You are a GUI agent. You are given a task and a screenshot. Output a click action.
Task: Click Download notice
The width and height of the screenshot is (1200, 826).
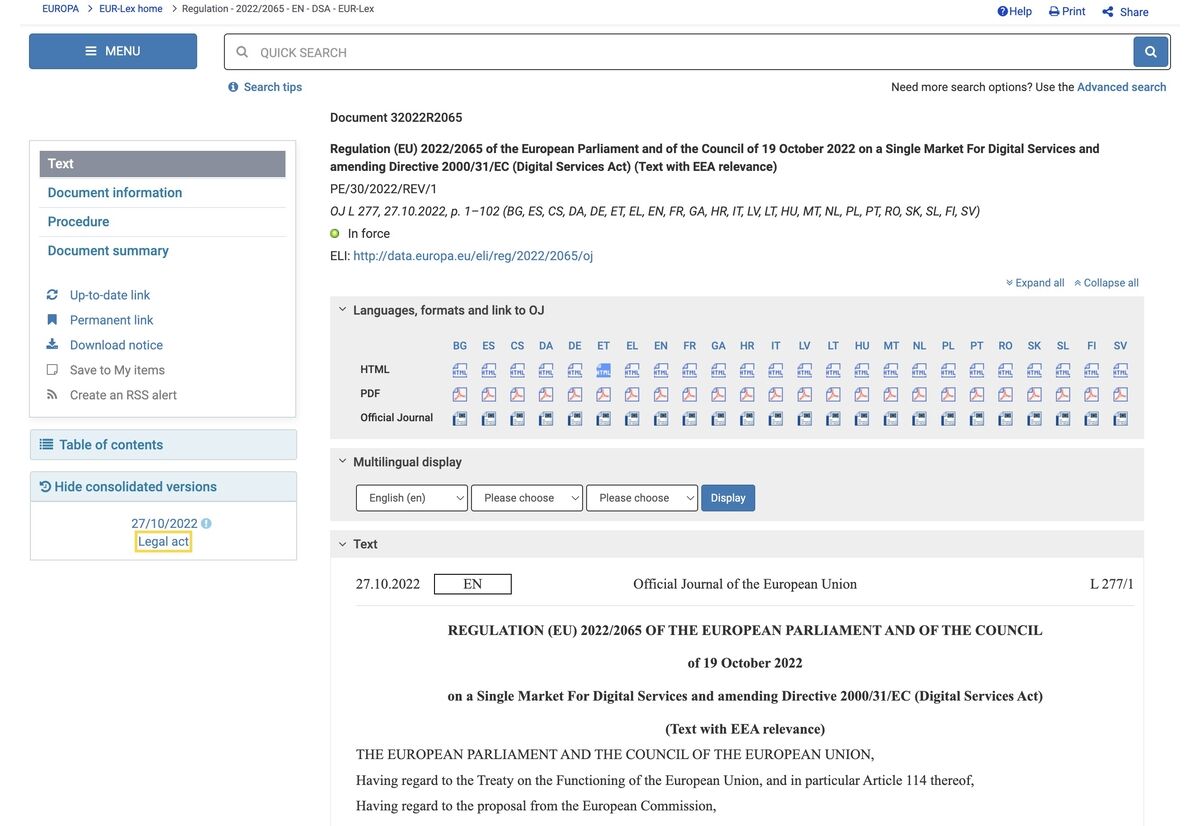tap(116, 345)
